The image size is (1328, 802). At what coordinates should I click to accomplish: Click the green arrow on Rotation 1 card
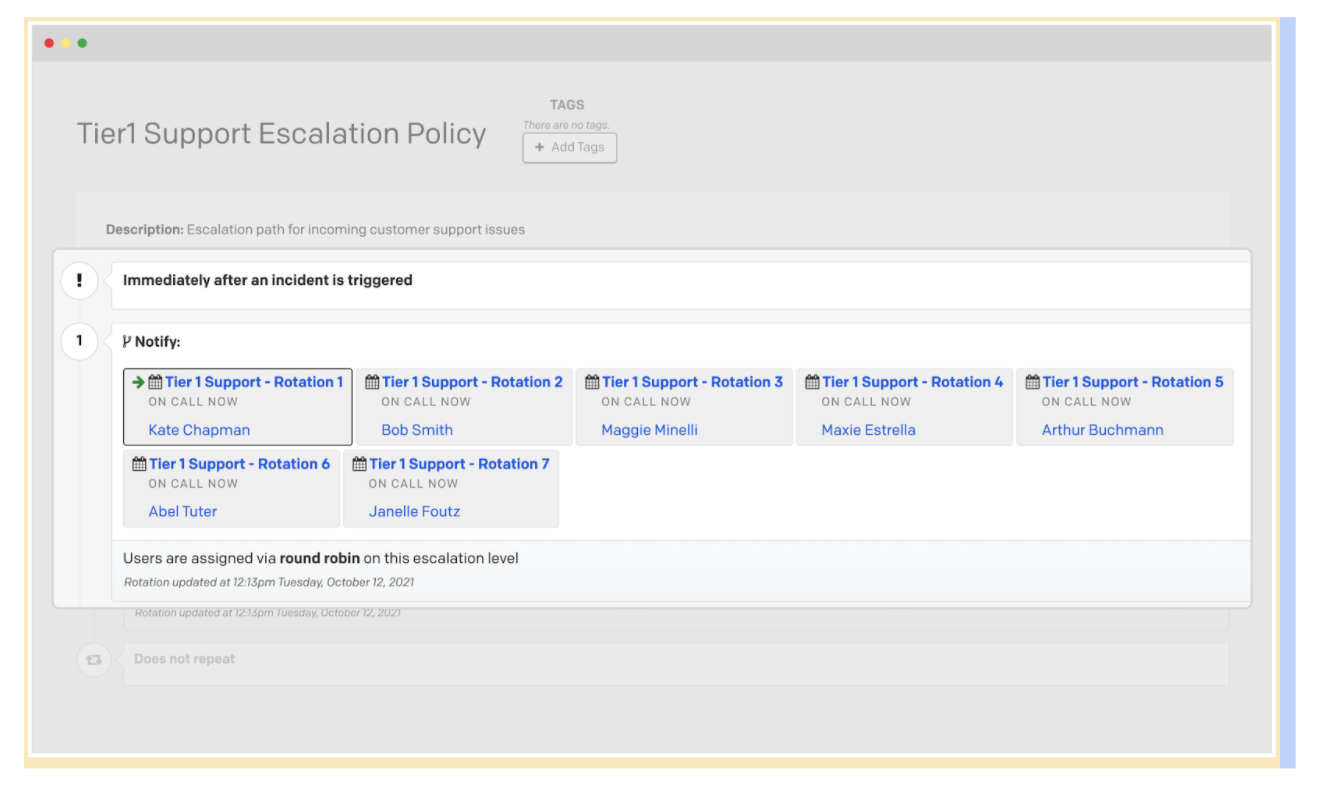click(138, 382)
